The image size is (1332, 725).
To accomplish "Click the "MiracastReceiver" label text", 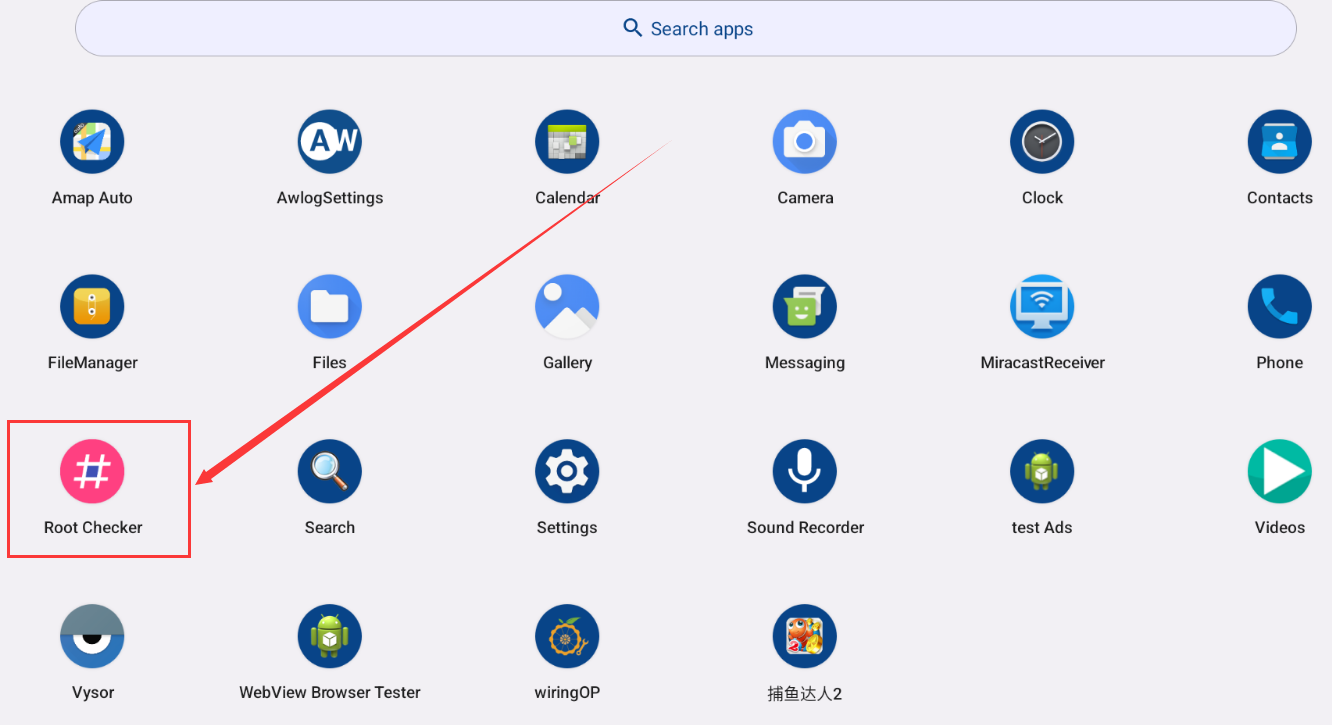I will (x=1042, y=363).
